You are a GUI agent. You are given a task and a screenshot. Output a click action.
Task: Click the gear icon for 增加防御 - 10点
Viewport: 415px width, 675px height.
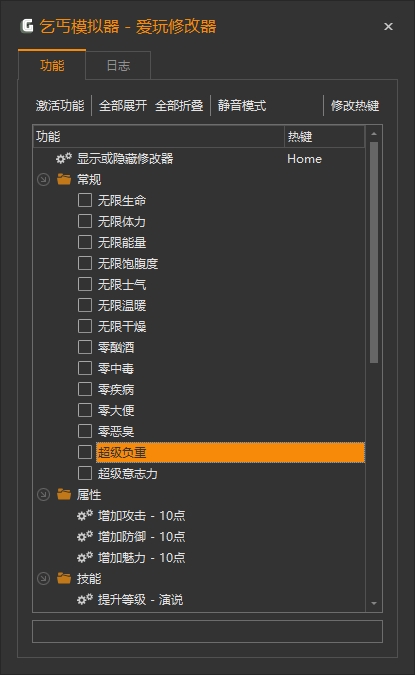(x=85, y=536)
